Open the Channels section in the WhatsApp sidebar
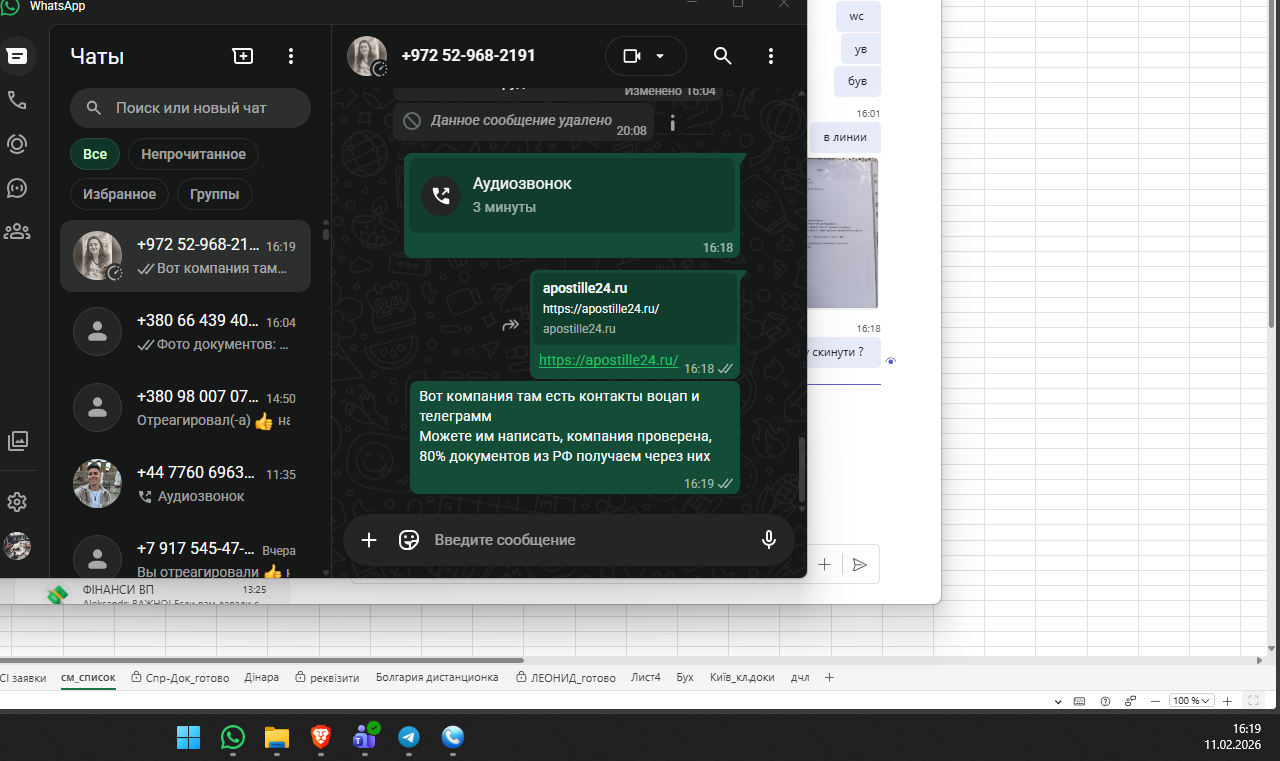This screenshot has height=761, width=1280. click(x=17, y=188)
